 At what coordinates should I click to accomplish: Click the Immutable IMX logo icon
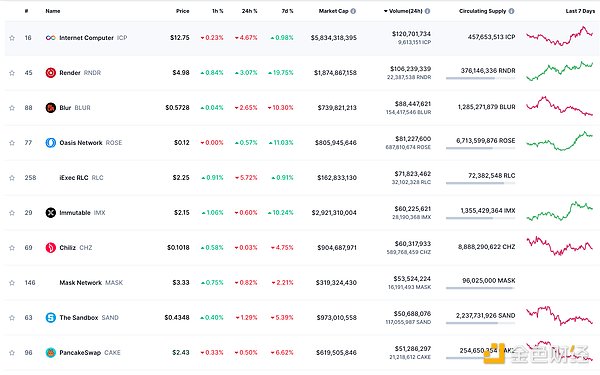click(51, 213)
